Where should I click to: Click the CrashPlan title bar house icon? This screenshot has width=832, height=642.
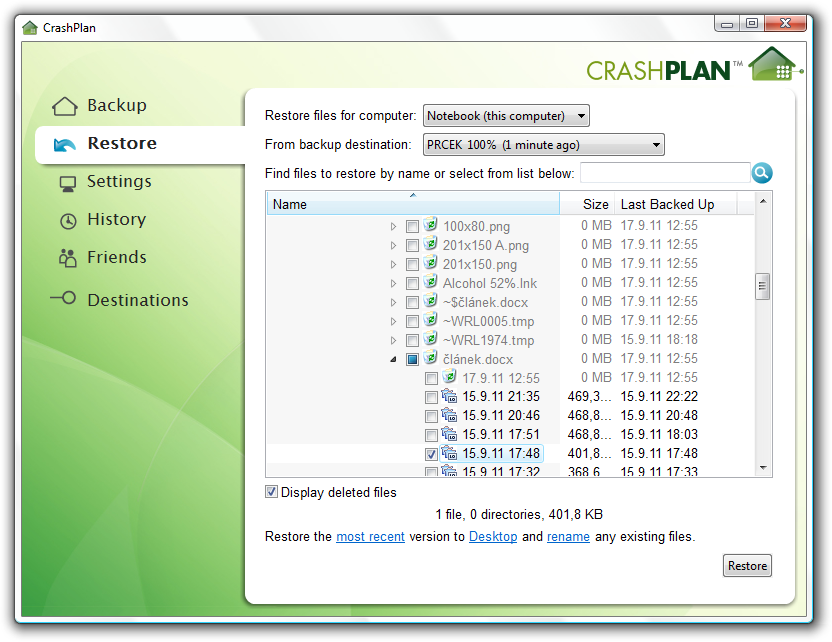tap(30, 28)
